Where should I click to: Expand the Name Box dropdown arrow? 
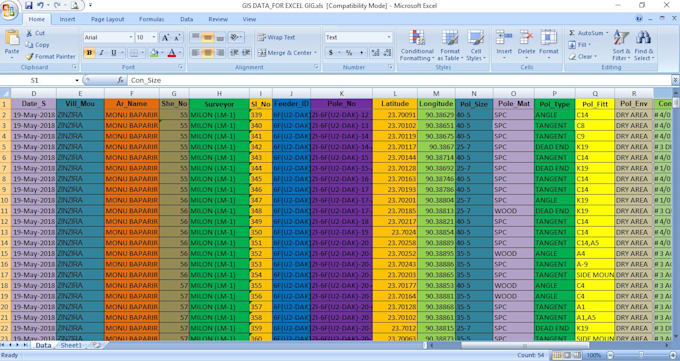pyautogui.click(x=77, y=81)
